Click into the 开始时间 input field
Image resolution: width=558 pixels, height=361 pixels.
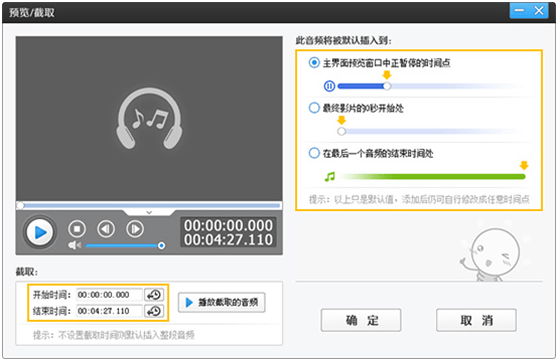(109, 295)
